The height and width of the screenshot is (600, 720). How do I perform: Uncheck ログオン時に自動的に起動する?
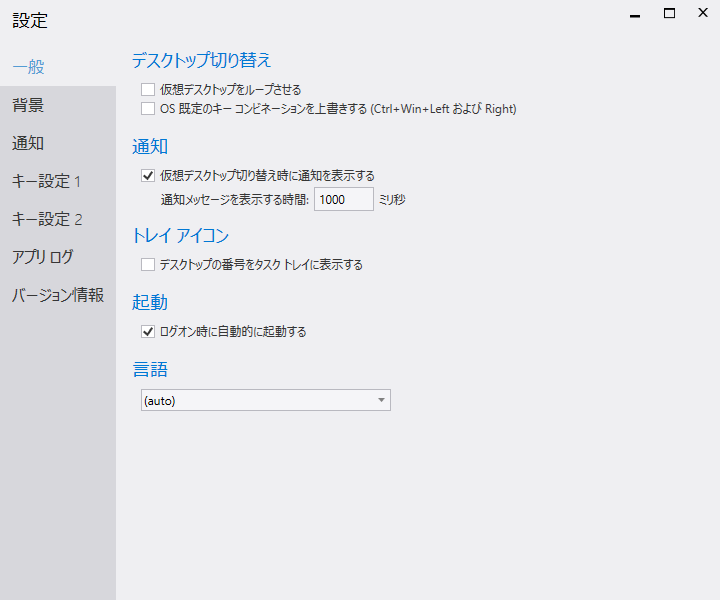(148, 331)
